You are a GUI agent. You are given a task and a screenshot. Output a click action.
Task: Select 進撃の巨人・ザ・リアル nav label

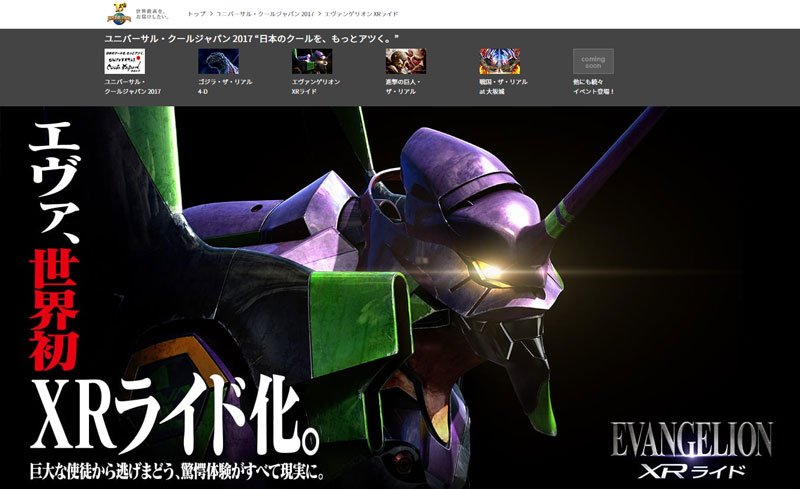(x=403, y=87)
